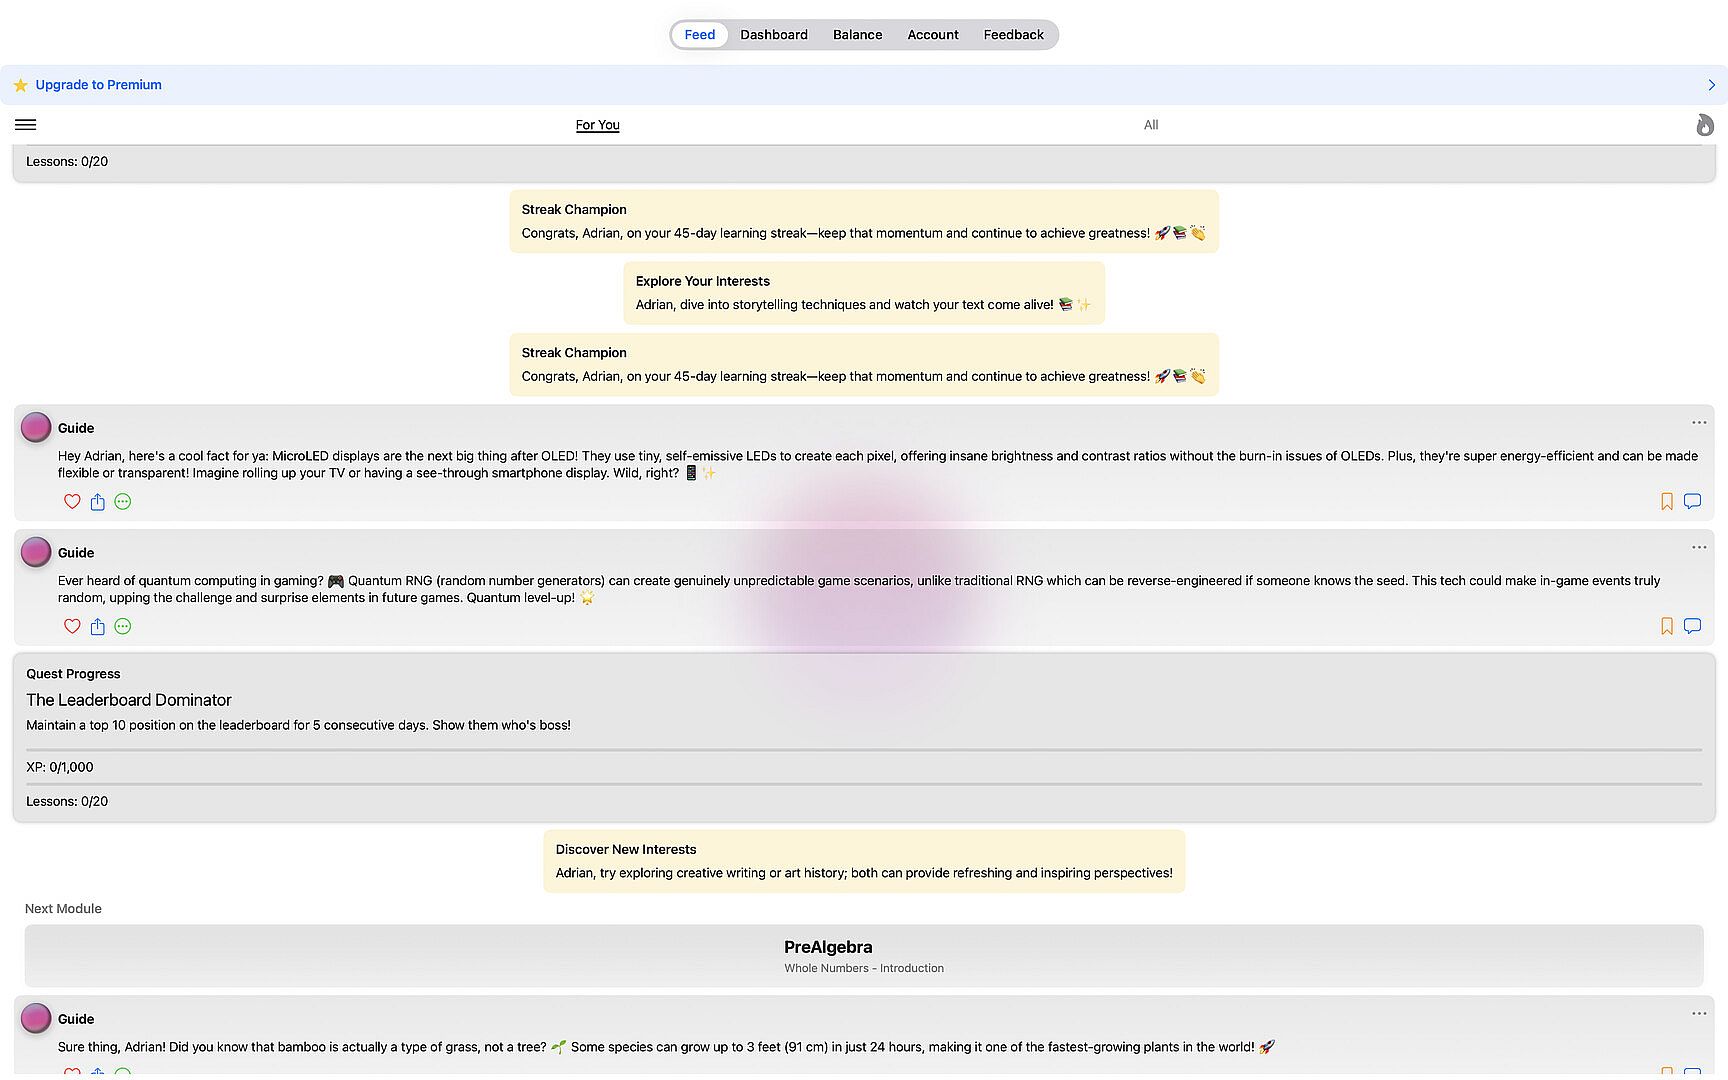Share the quantum computing gaming post
The image size is (1728, 1080).
coord(97,627)
